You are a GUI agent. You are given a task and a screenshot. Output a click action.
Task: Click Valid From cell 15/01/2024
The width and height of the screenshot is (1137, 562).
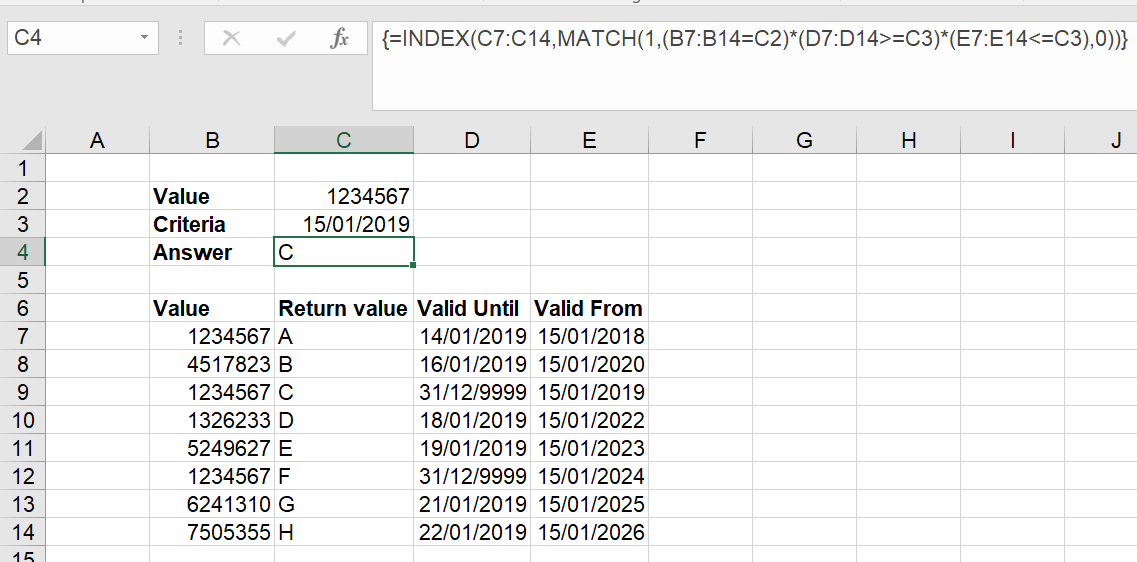(589, 476)
